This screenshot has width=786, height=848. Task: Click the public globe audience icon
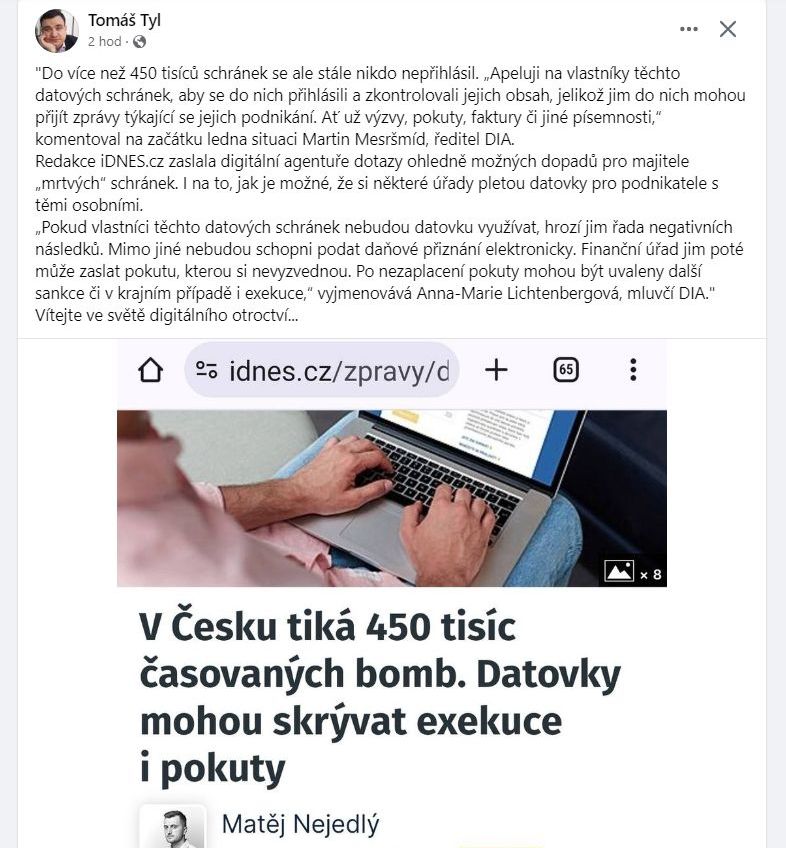pos(139,42)
